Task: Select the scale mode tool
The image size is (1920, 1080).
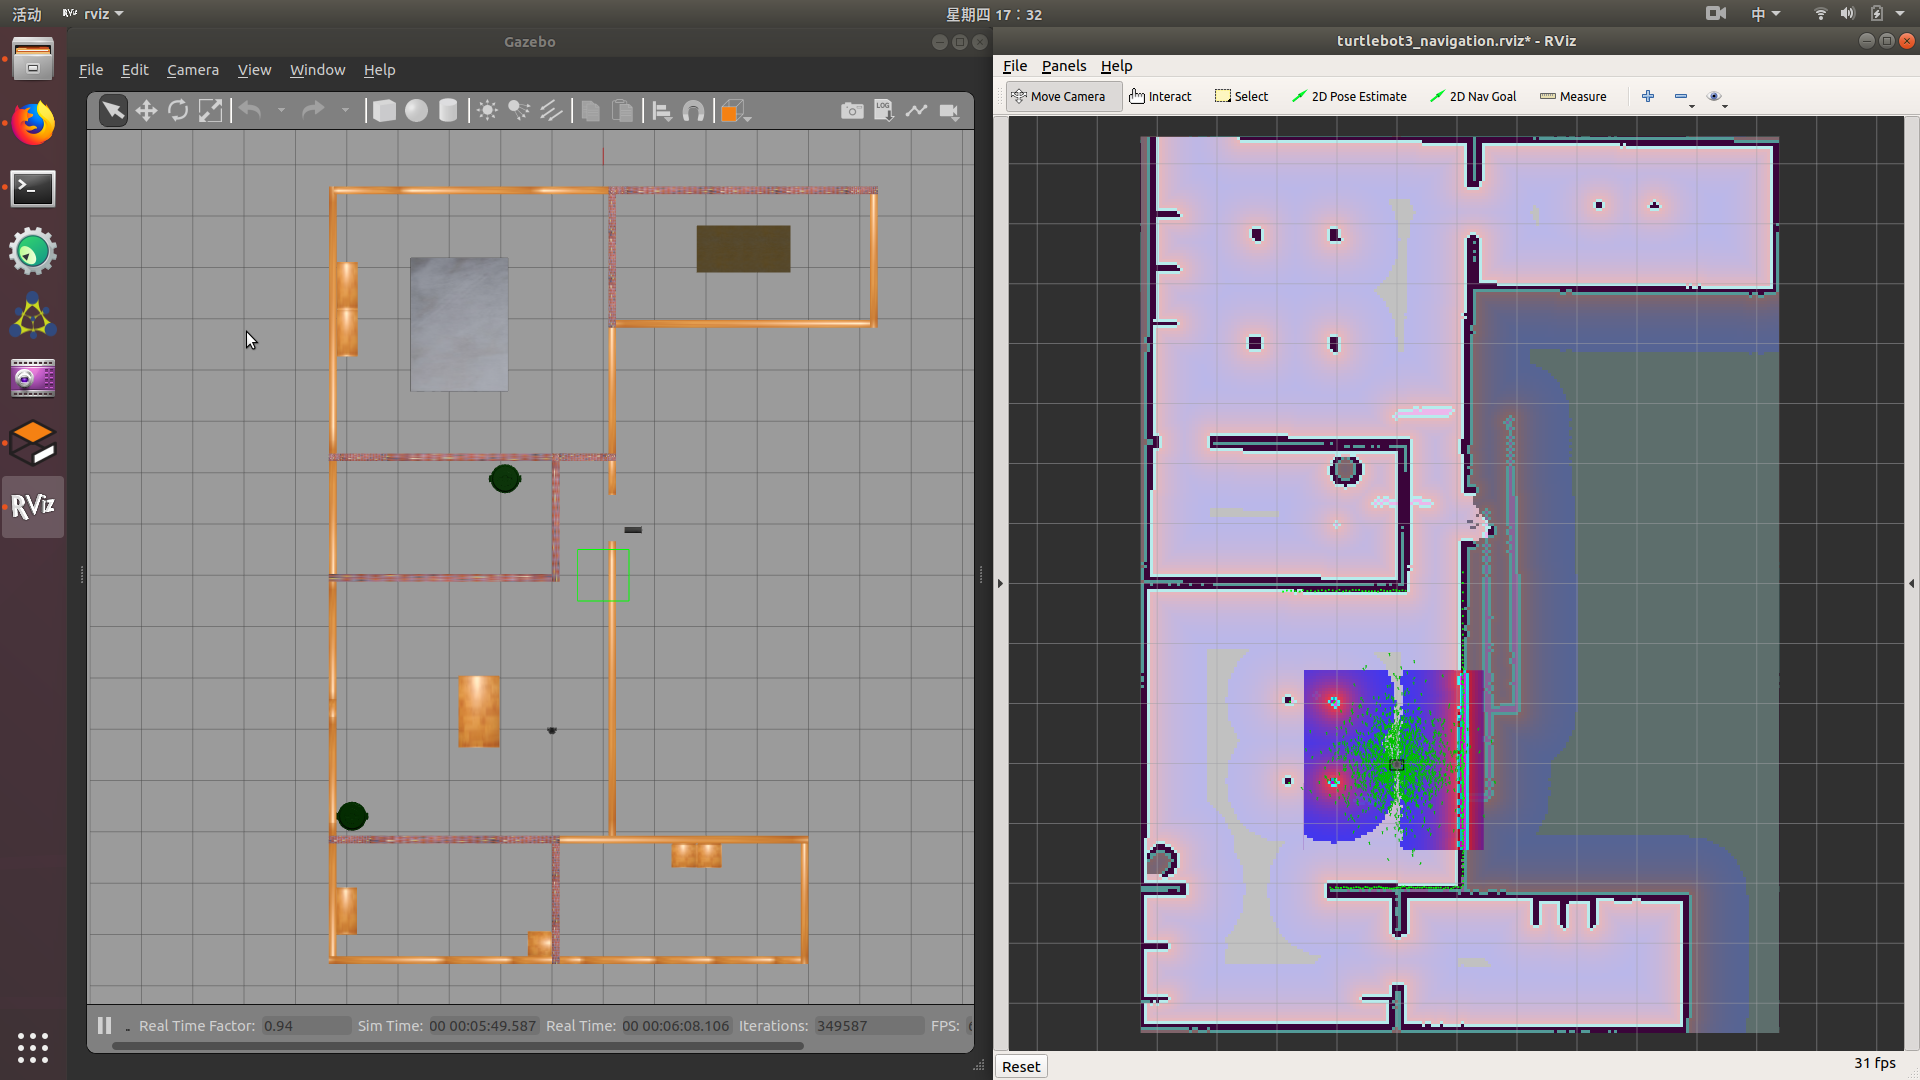Action: coord(210,111)
